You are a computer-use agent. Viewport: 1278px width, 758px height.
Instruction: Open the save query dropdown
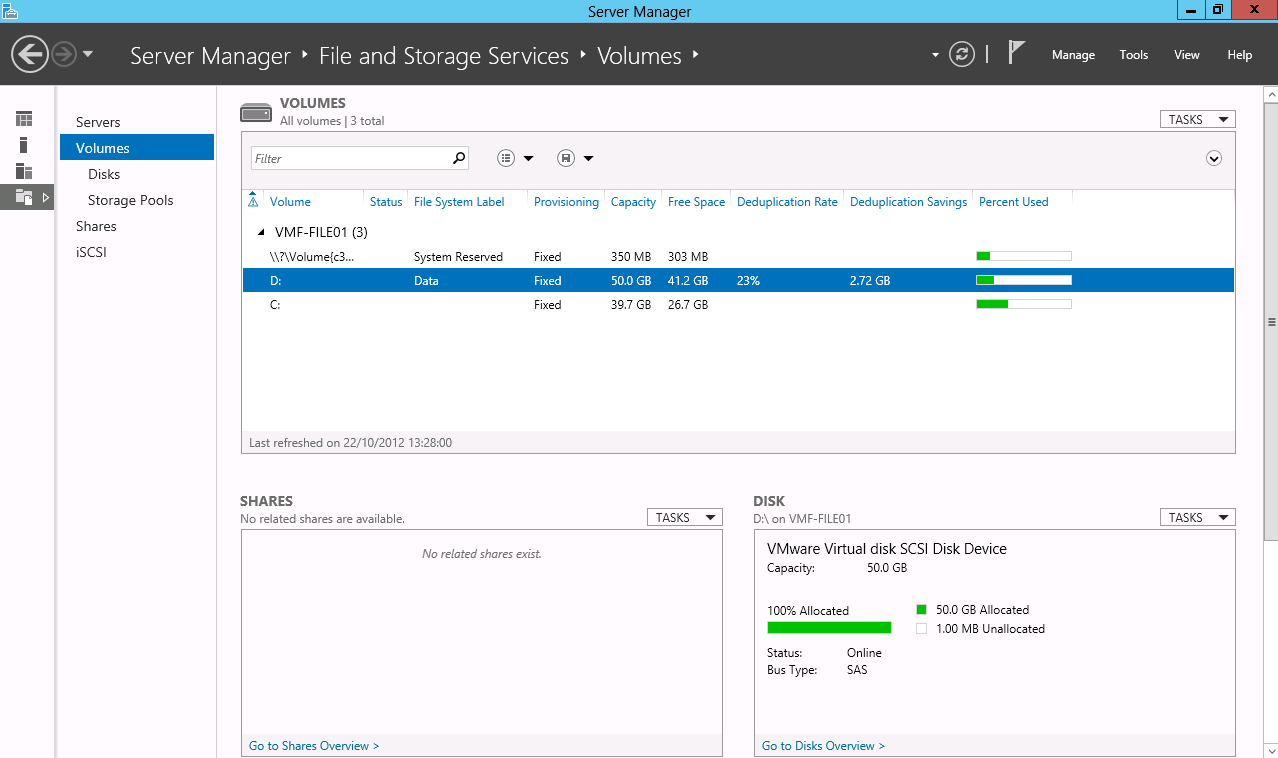576,158
